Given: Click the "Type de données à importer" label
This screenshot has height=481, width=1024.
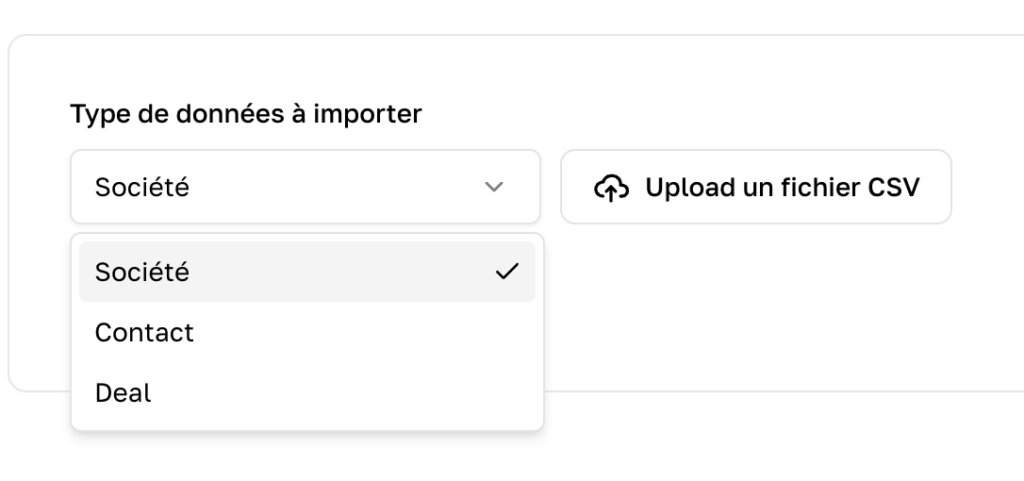Looking at the screenshot, I should [x=246, y=115].
